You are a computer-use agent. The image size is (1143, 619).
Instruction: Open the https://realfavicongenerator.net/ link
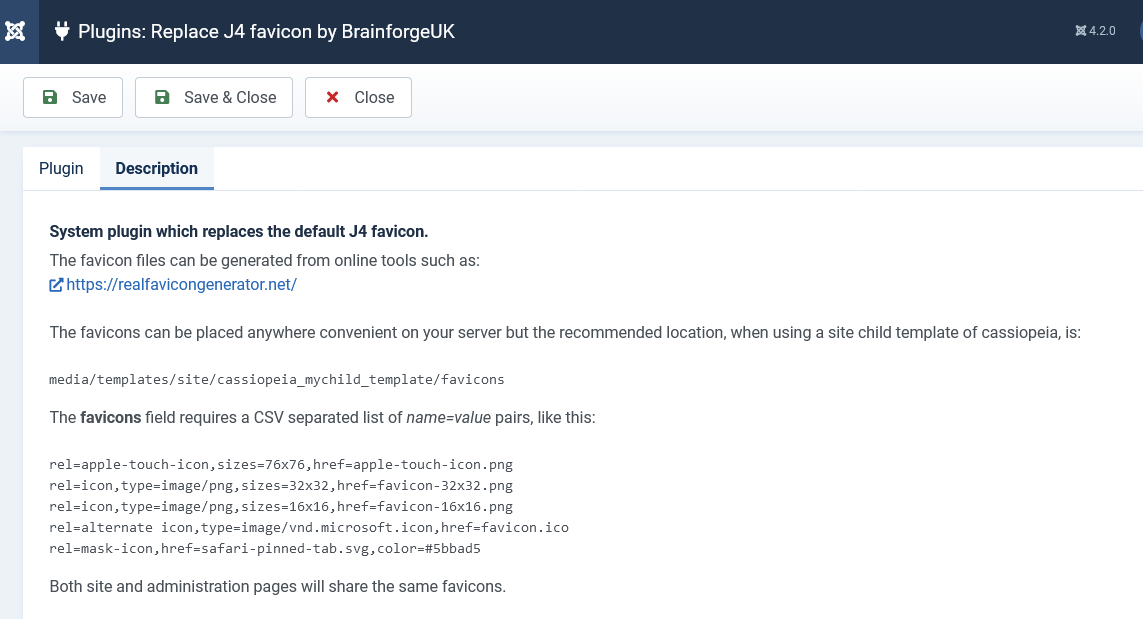(181, 284)
